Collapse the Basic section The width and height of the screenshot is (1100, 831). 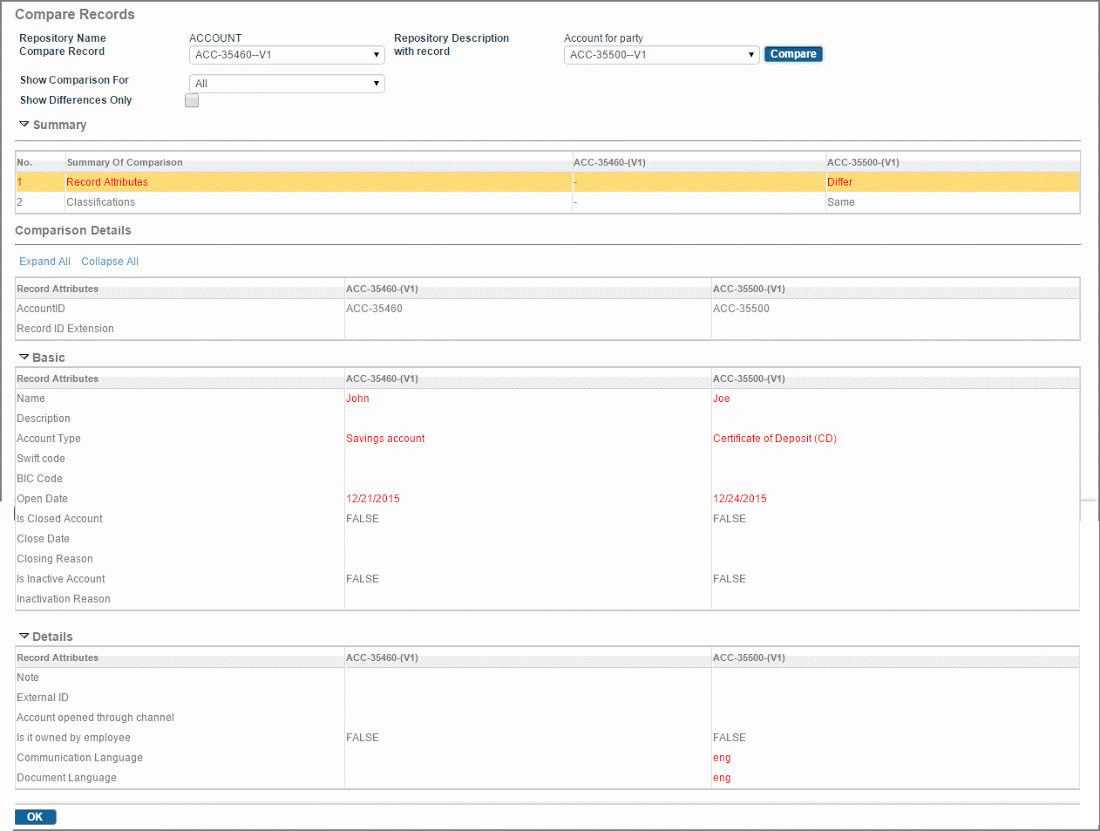tap(24, 357)
